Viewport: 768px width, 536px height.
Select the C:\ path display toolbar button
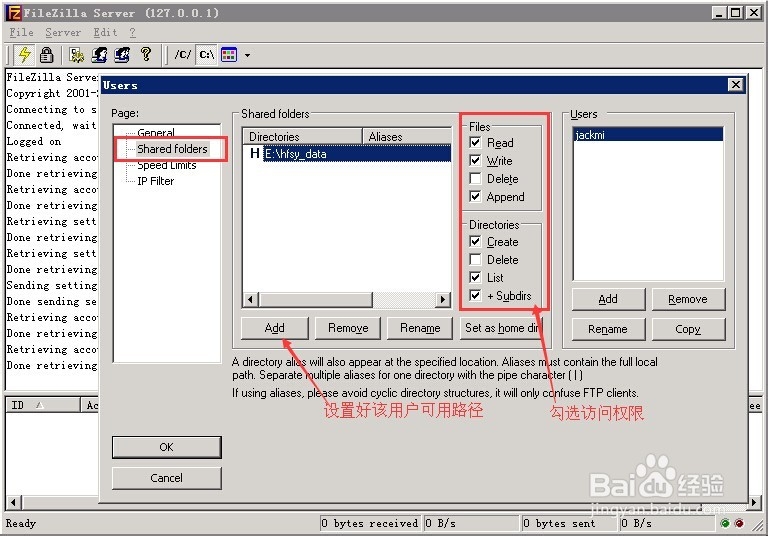click(207, 54)
